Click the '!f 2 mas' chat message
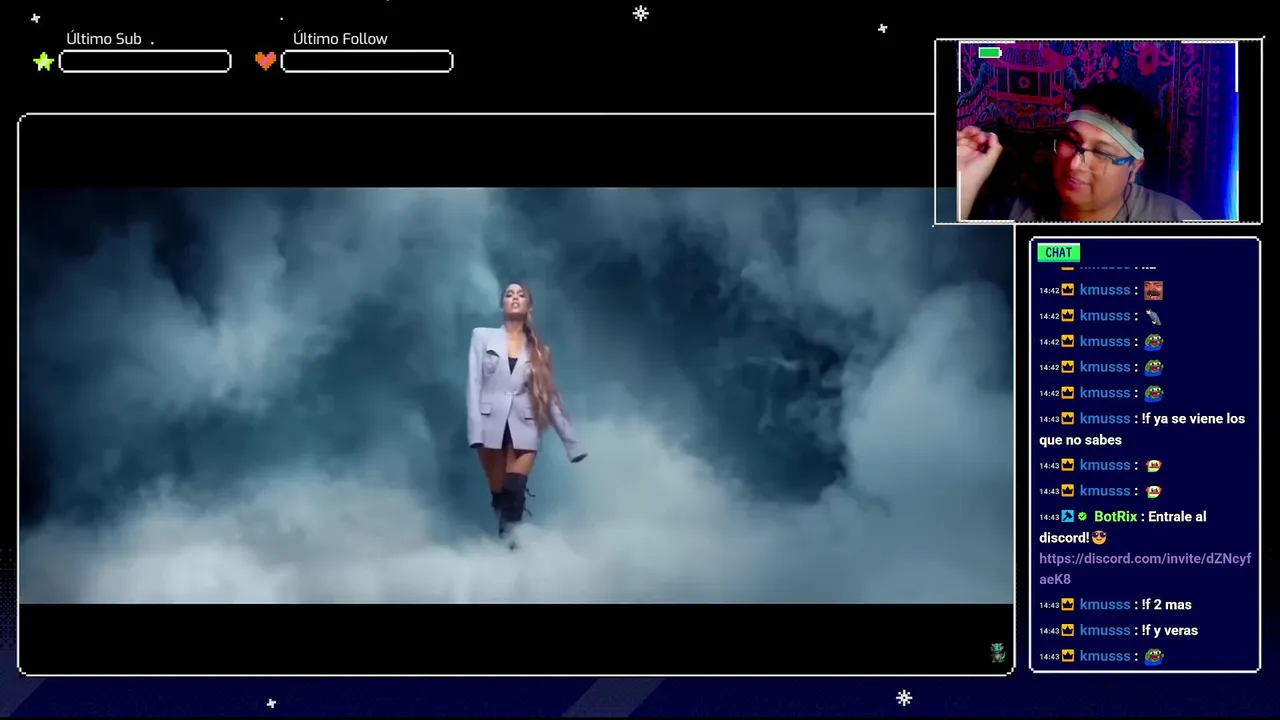1280x720 pixels. pyautogui.click(x=1166, y=605)
